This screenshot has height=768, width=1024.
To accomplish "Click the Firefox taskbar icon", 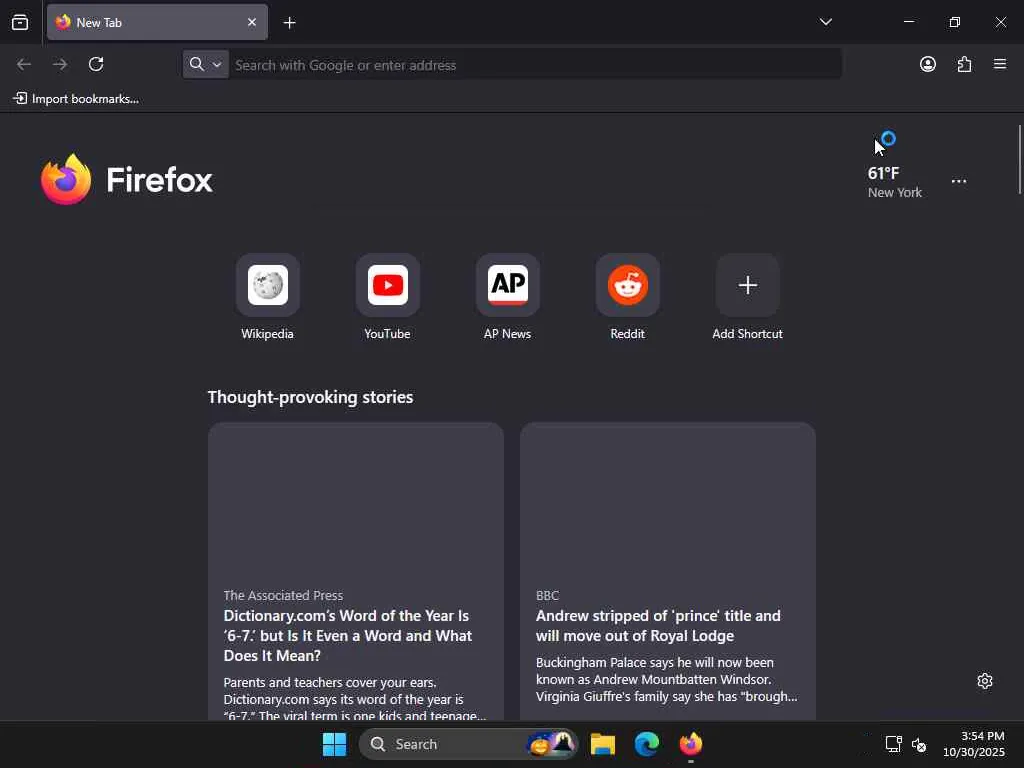I will 690,744.
